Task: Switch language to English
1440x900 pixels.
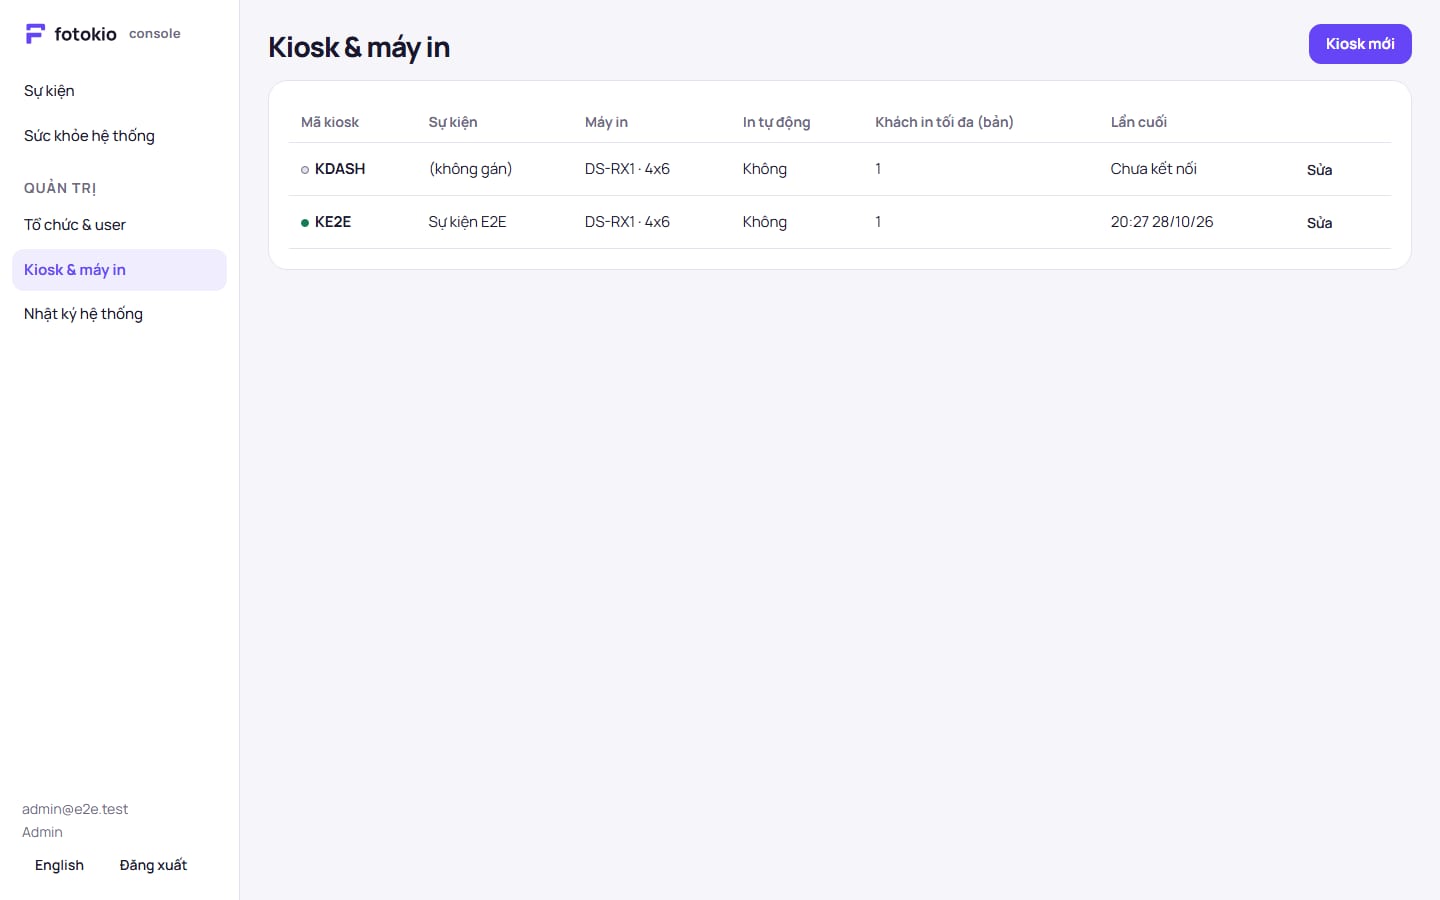Action: (x=59, y=866)
